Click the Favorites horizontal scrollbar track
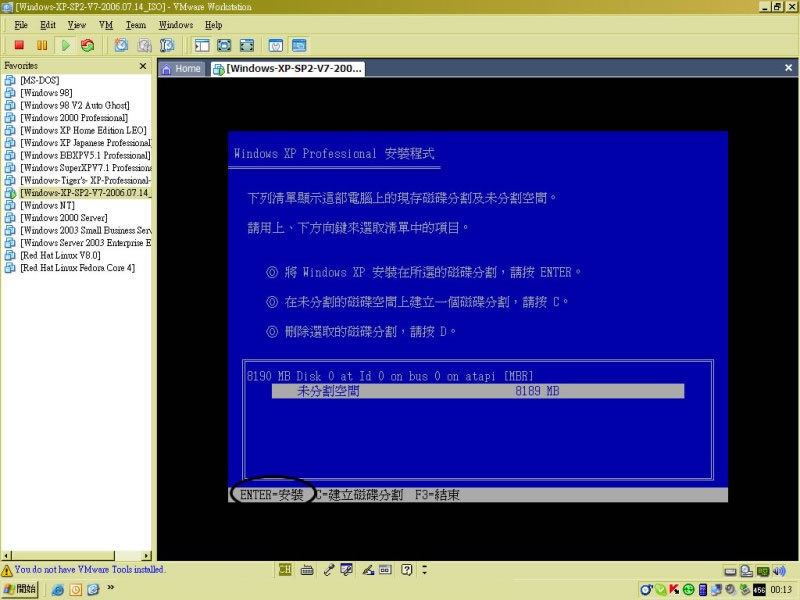The image size is (800, 600). point(128,555)
